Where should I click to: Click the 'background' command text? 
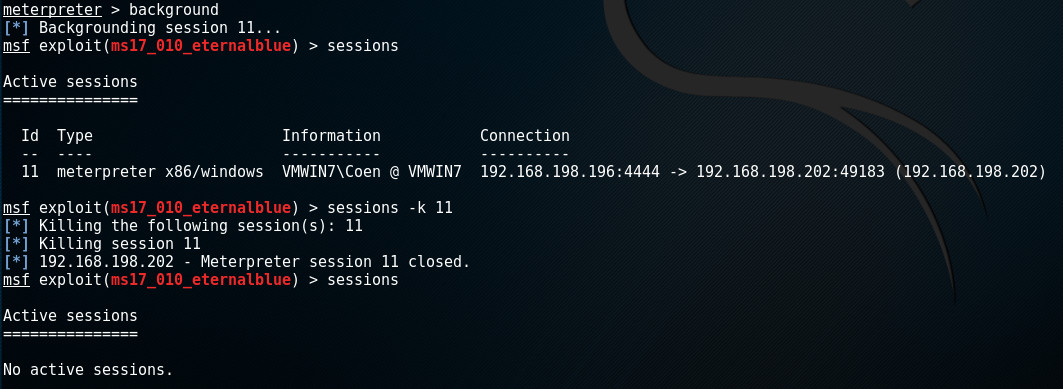click(174, 9)
